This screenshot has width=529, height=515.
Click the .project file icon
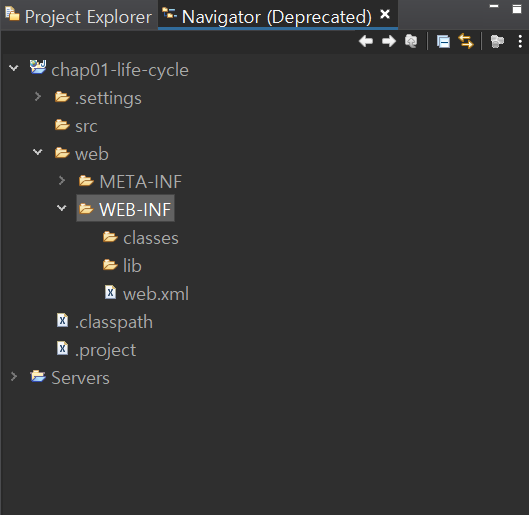point(62,348)
